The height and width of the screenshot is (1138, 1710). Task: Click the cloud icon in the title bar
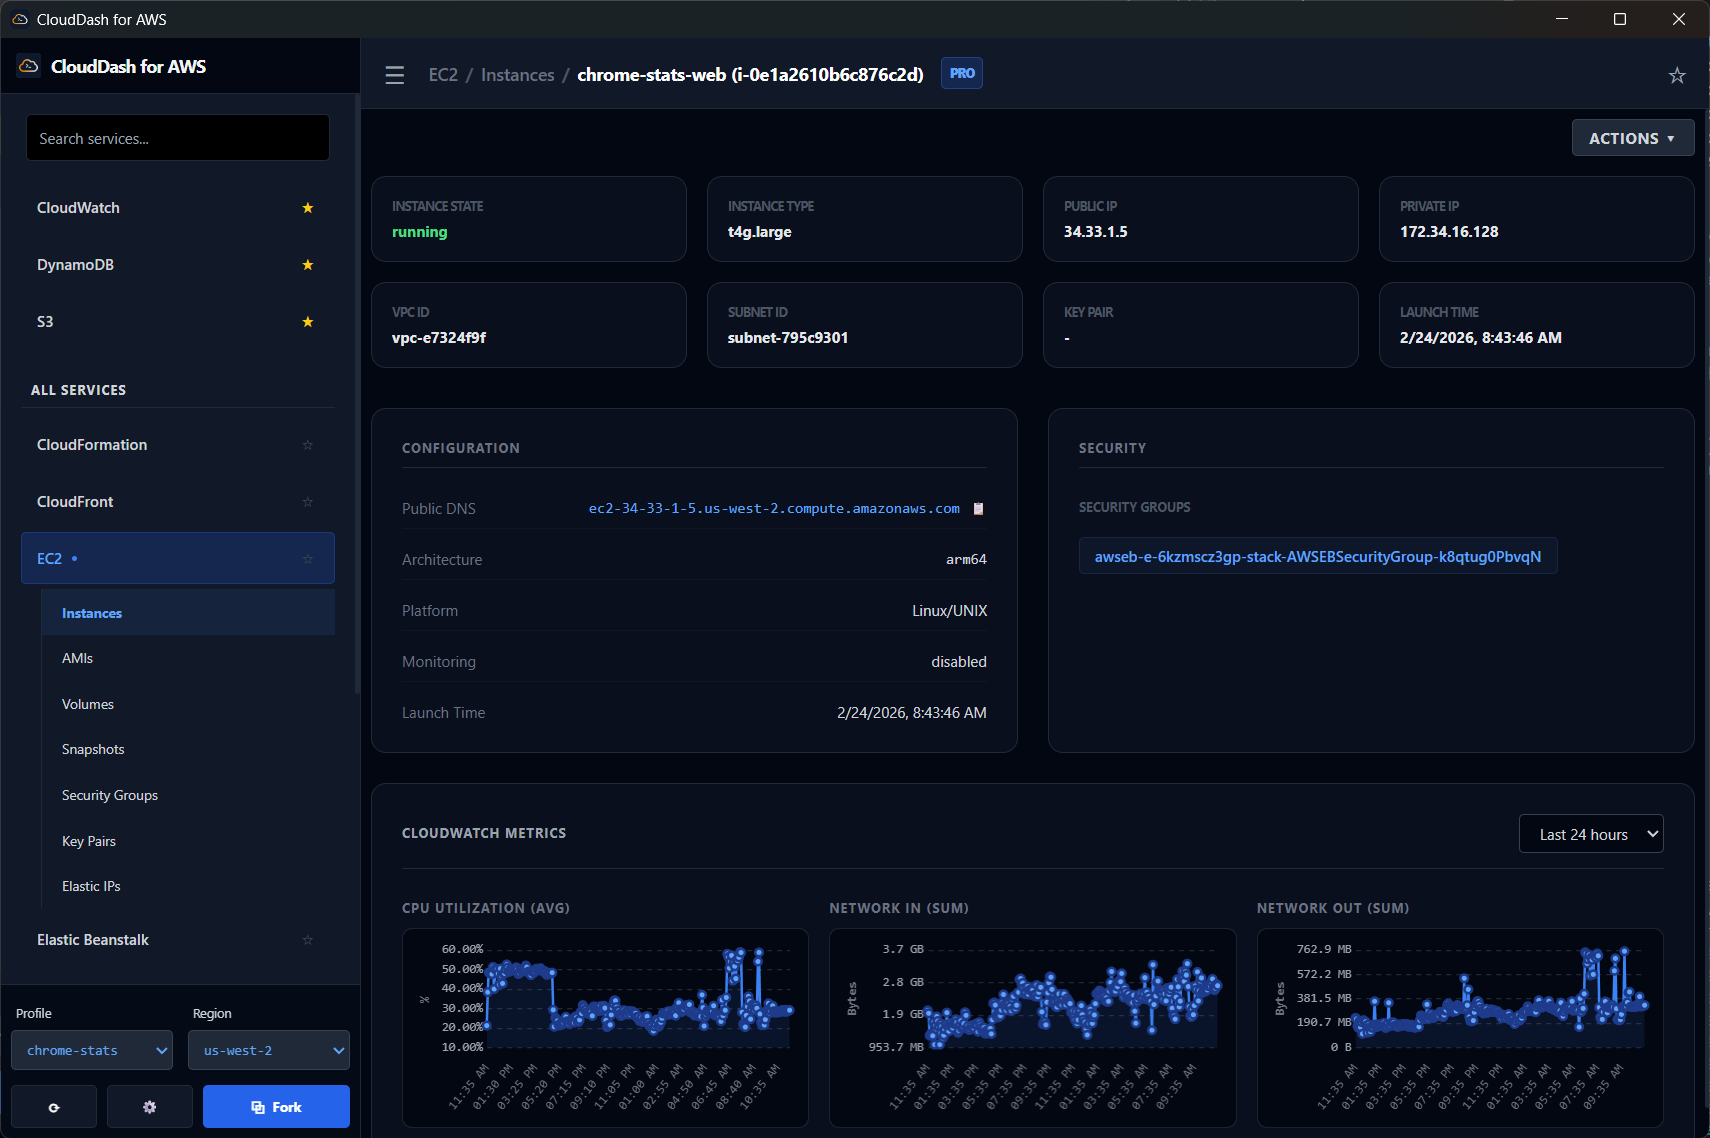tap(20, 18)
